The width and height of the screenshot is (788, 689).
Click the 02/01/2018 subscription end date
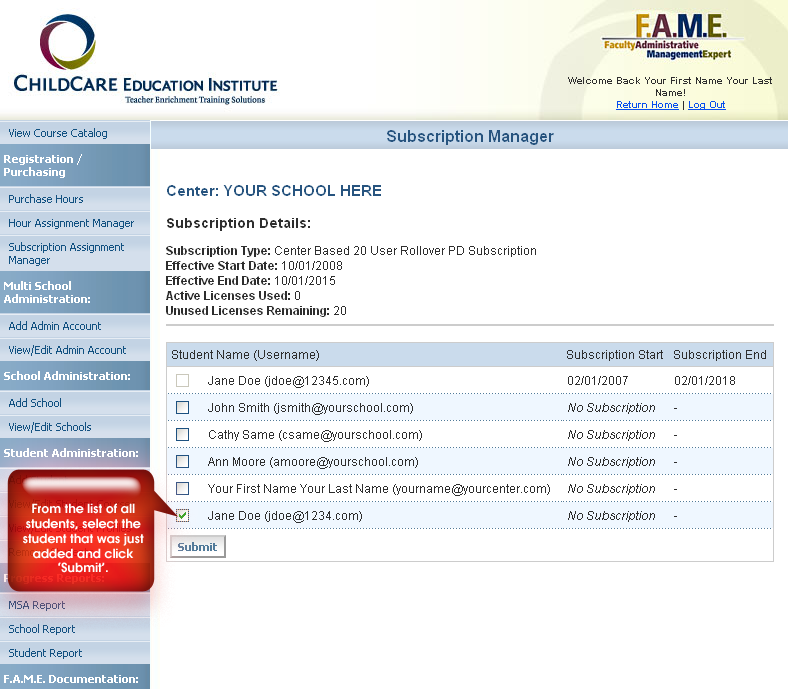[x=705, y=381]
